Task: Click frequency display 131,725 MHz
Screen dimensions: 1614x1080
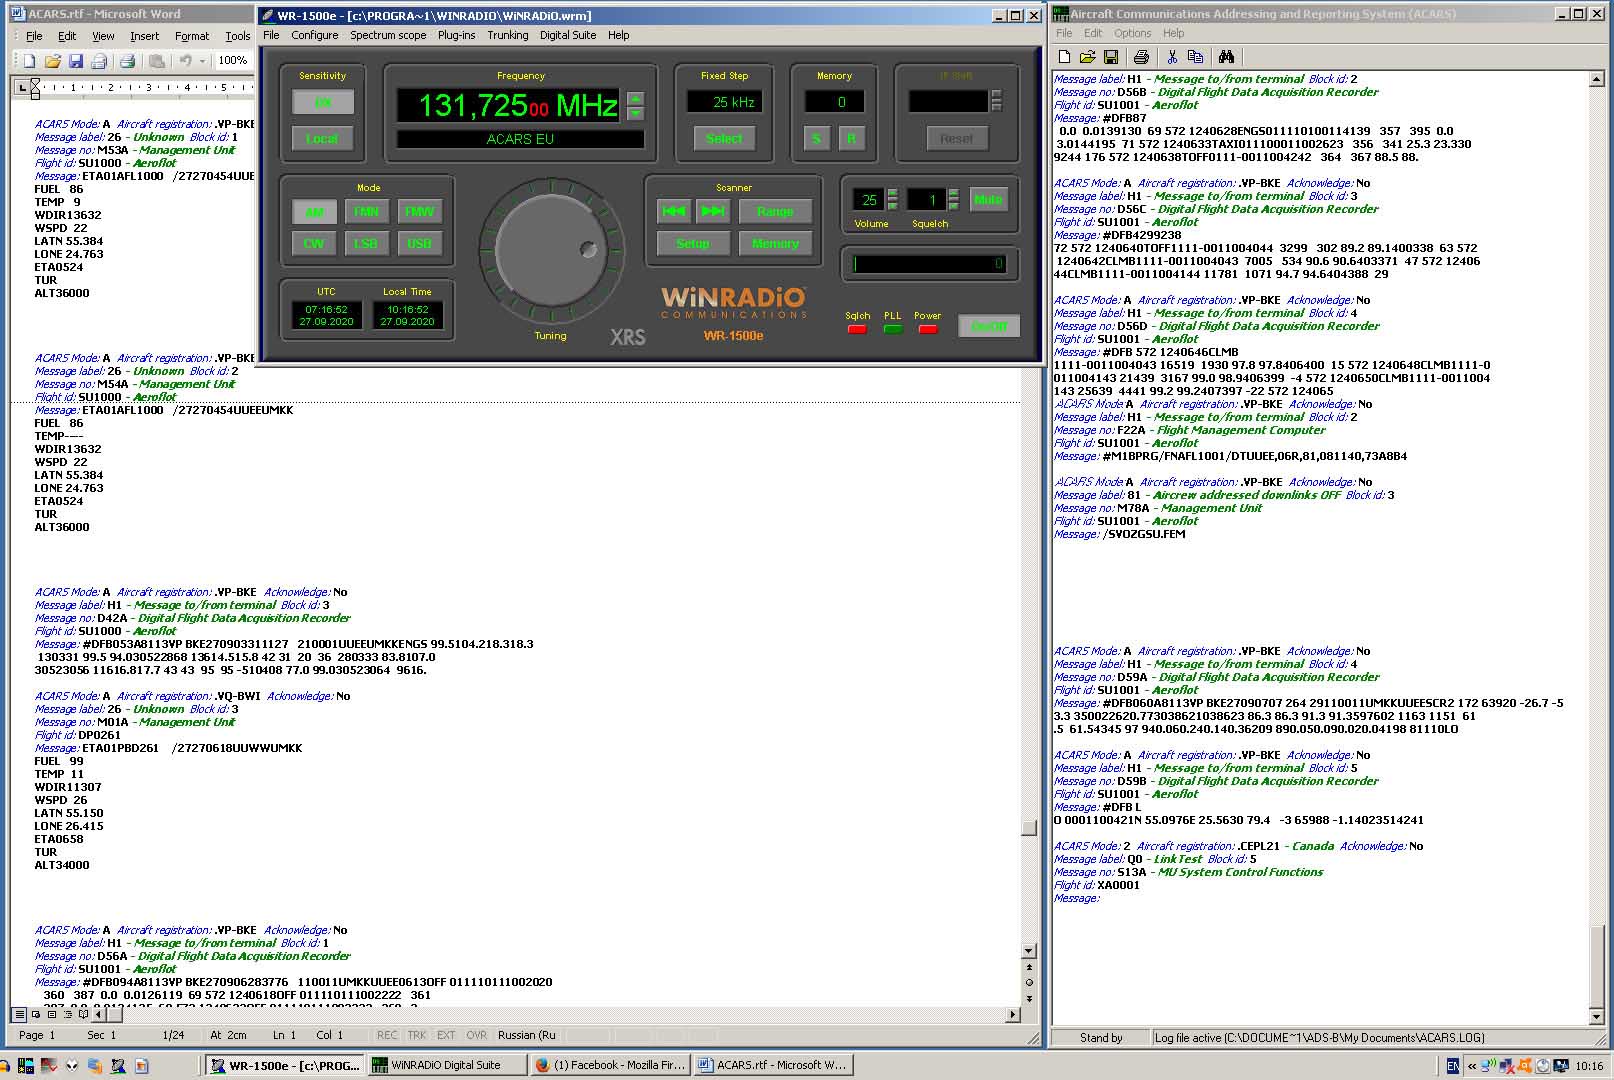Action: pos(508,105)
